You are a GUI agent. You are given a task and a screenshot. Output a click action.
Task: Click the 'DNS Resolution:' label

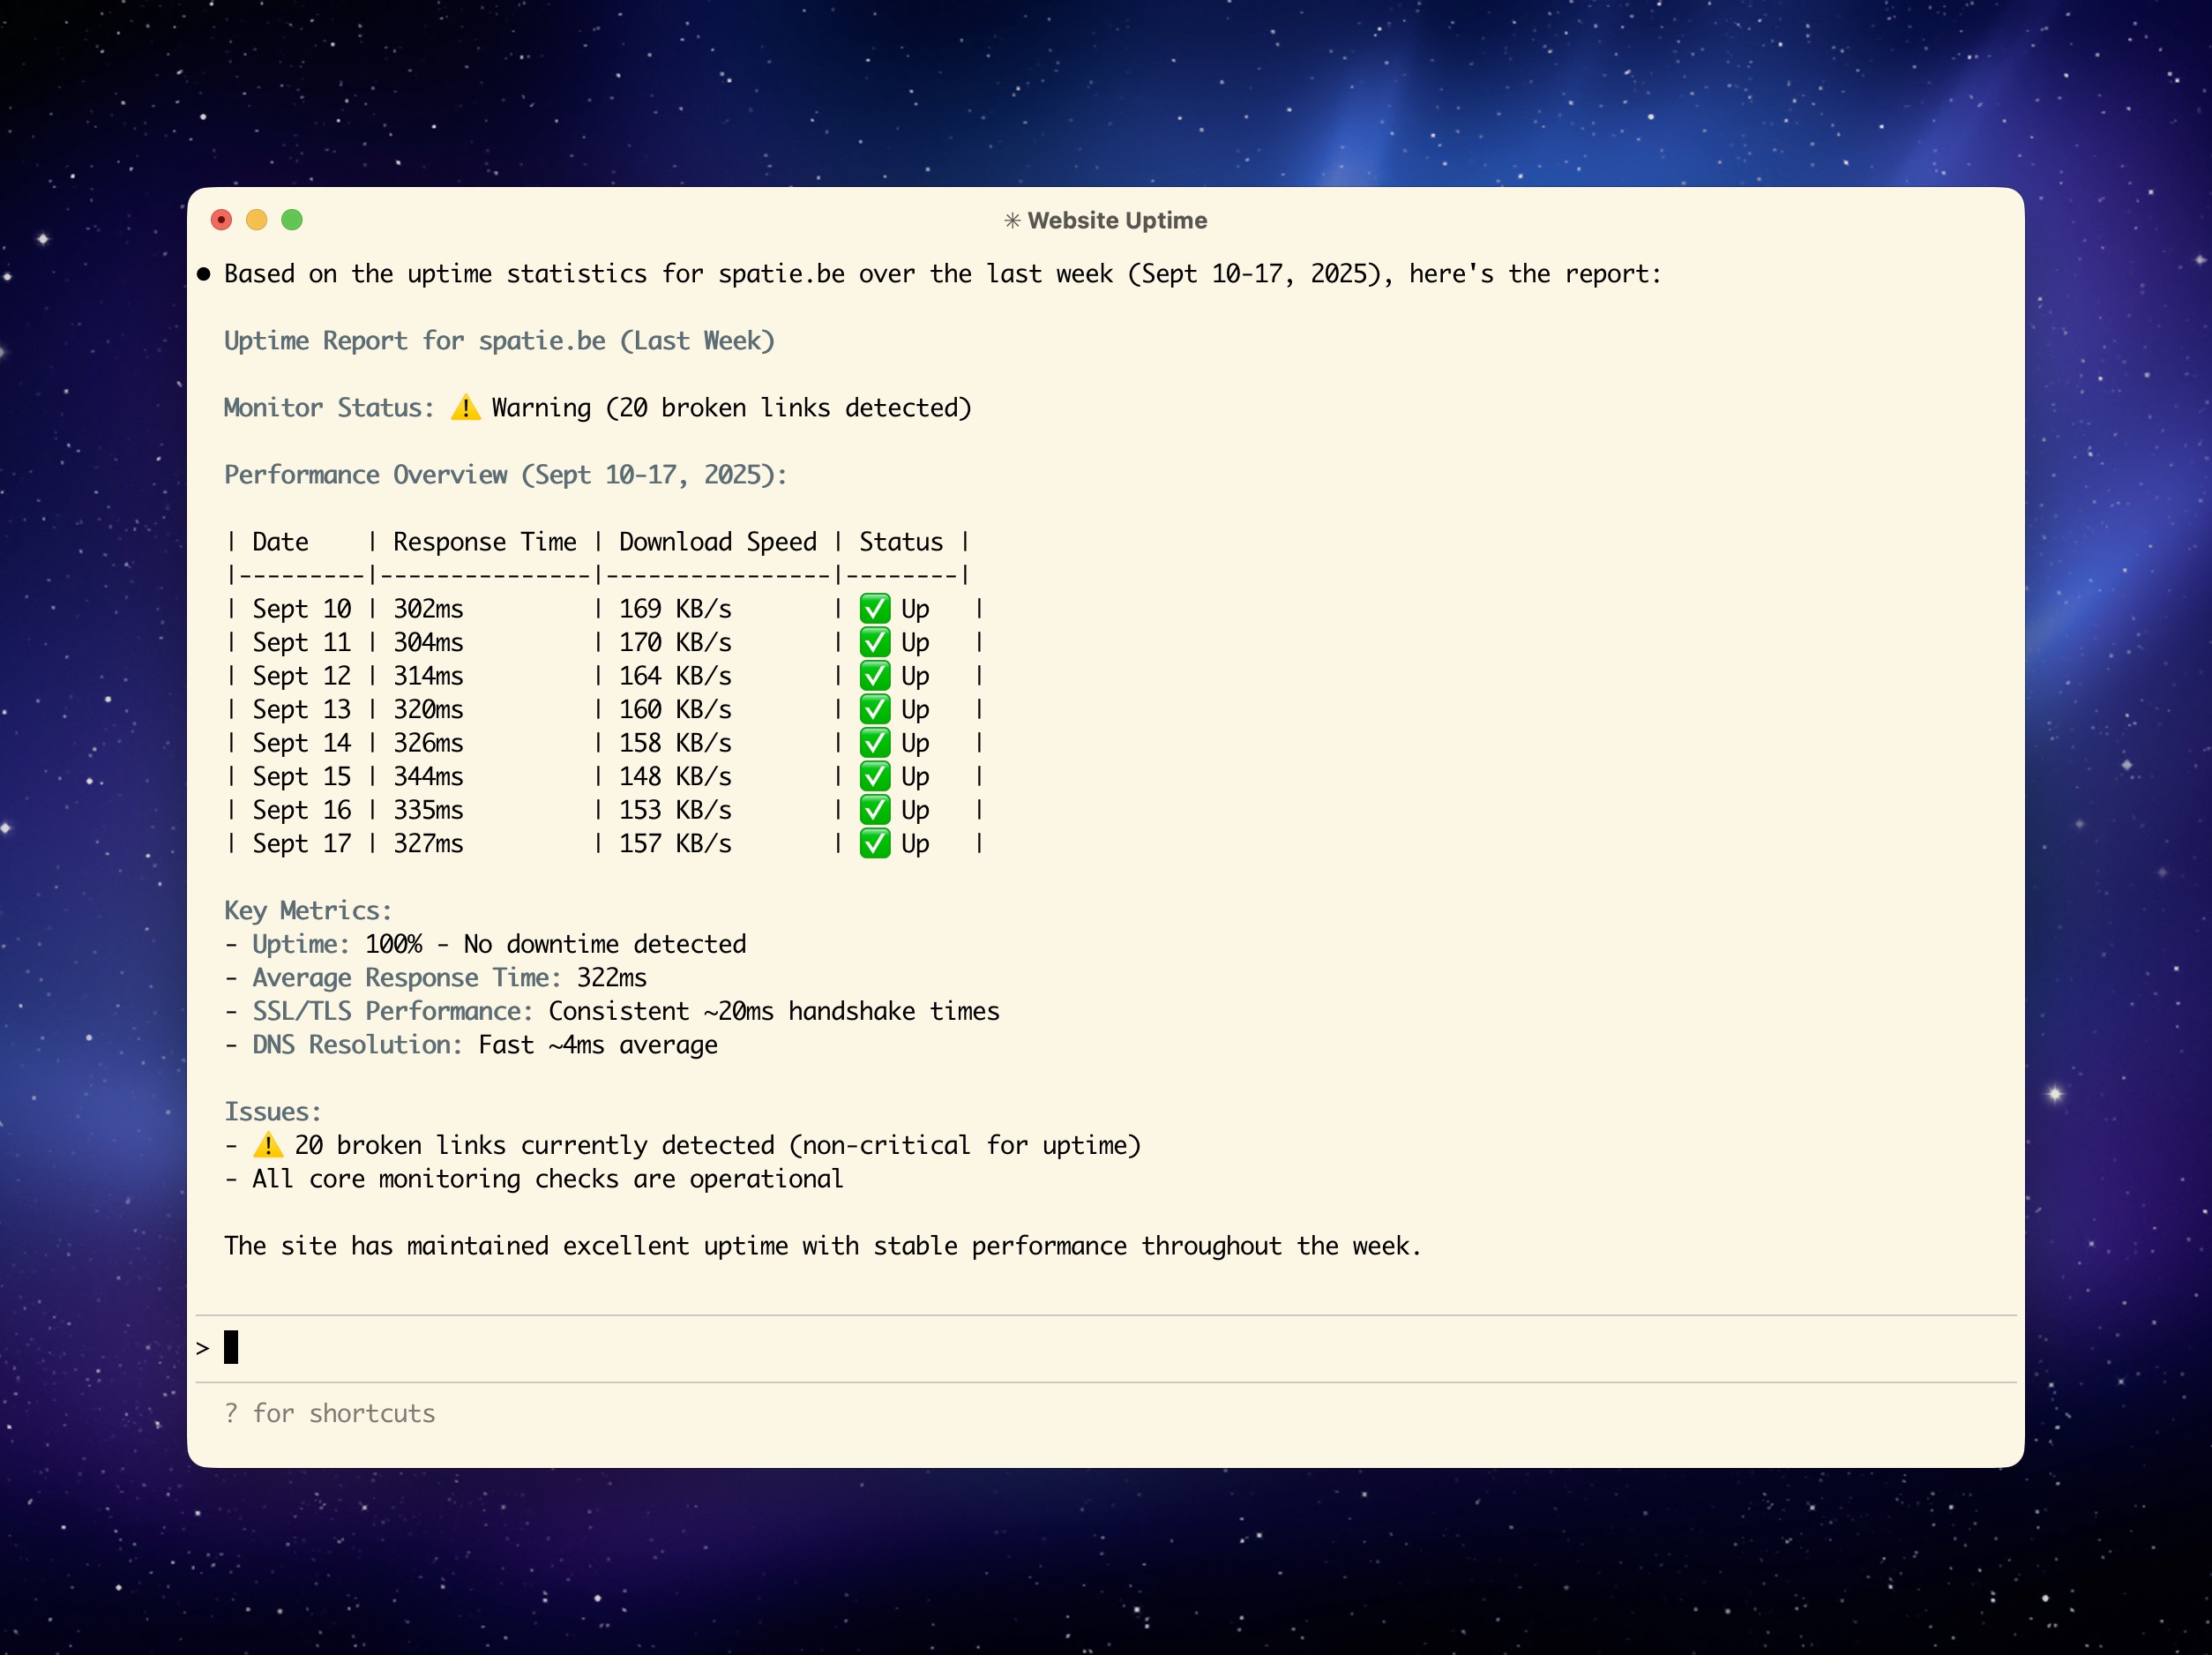click(x=357, y=1045)
